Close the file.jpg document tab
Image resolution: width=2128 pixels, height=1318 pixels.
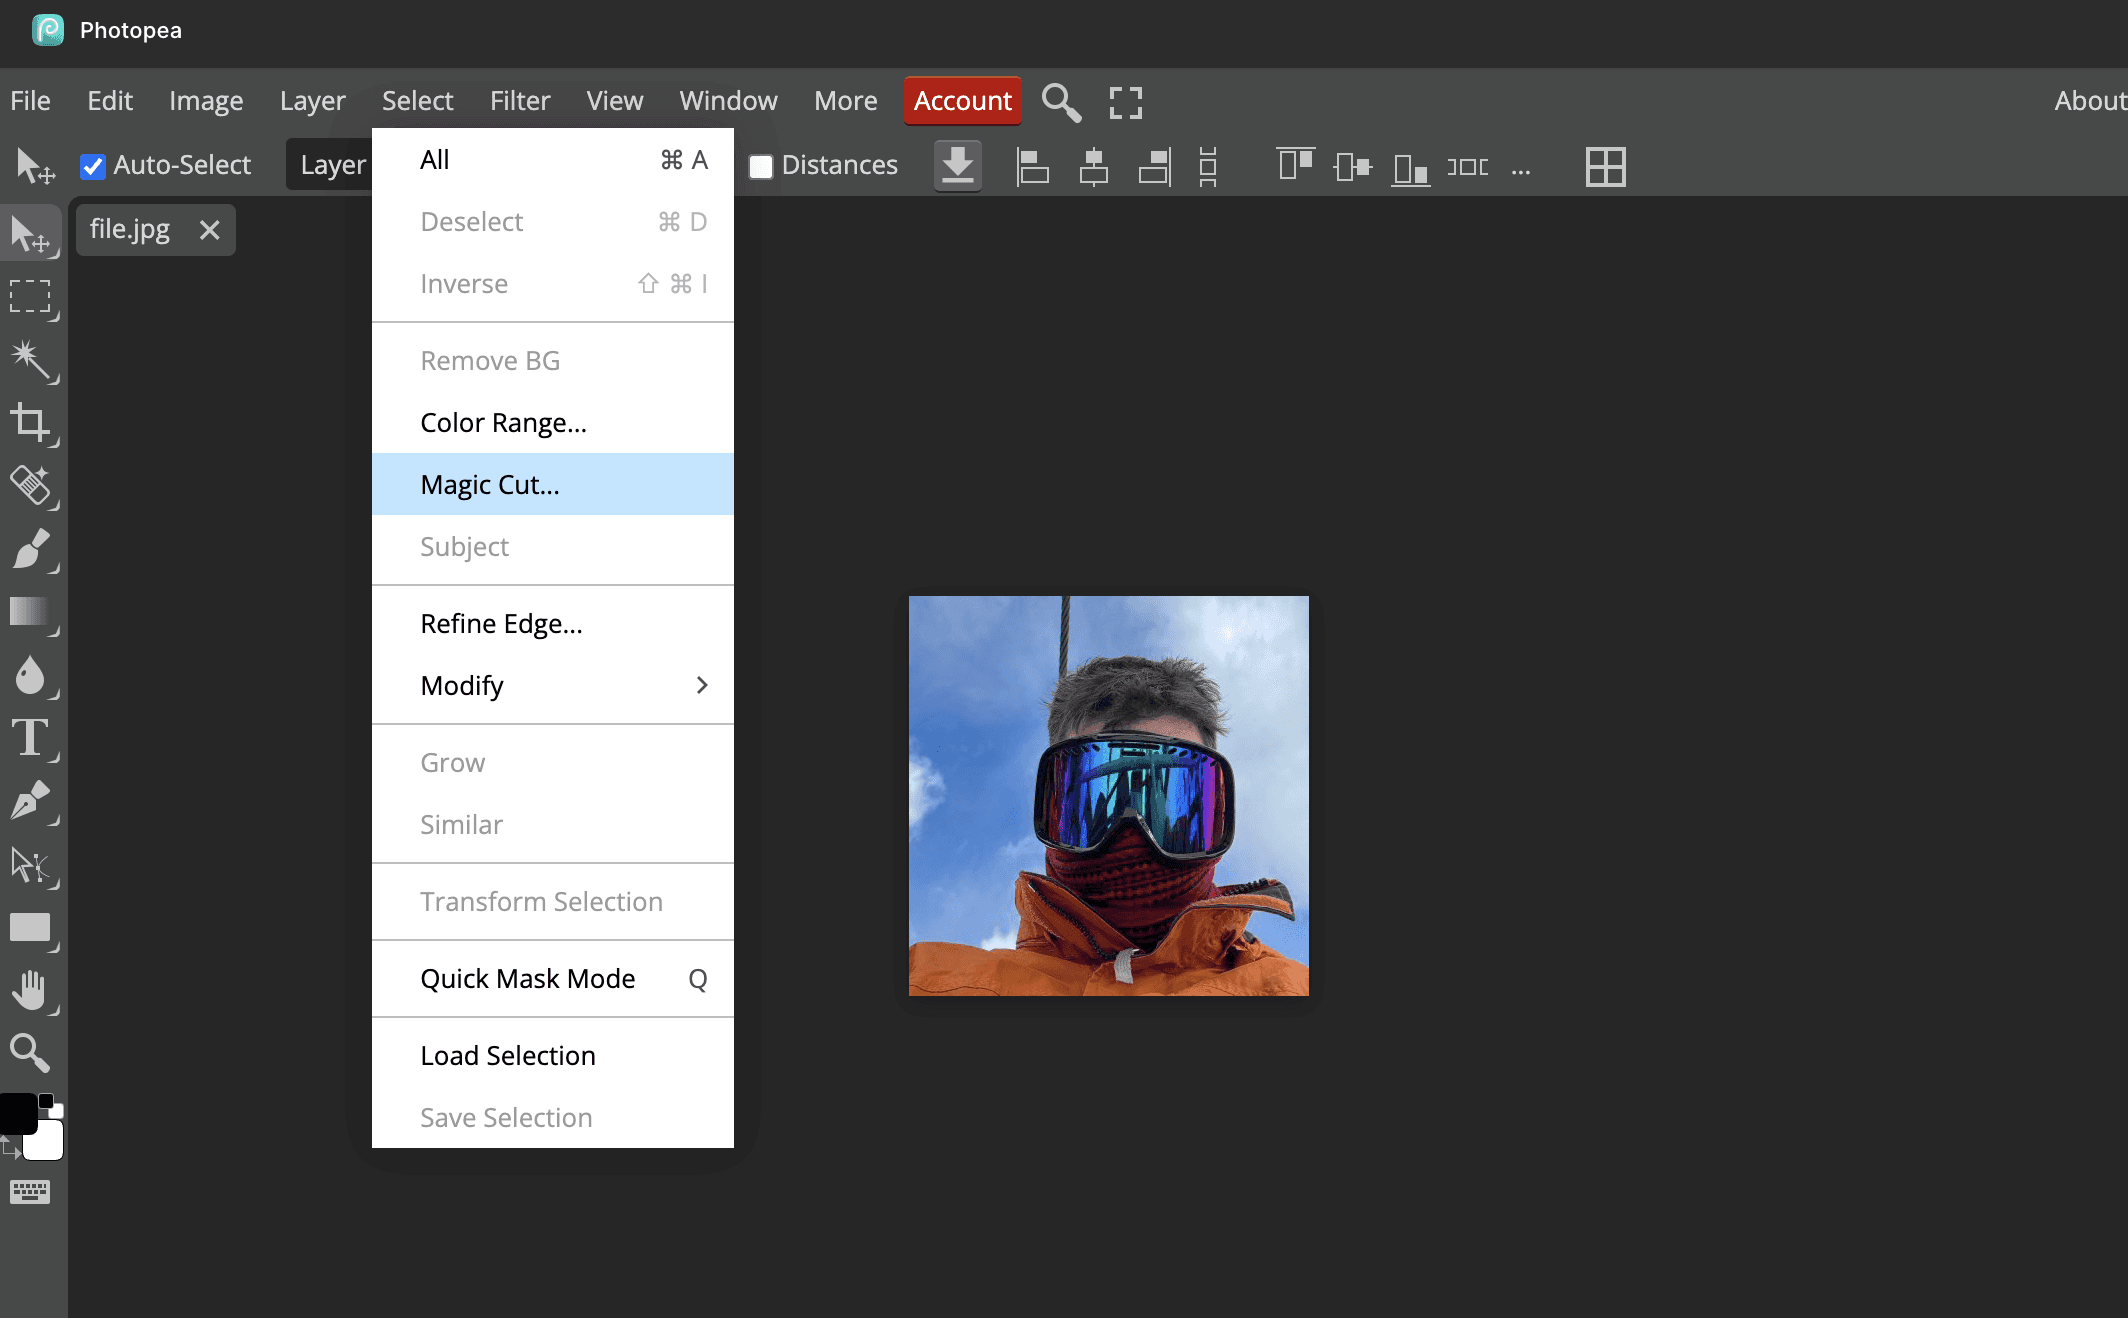pos(209,230)
